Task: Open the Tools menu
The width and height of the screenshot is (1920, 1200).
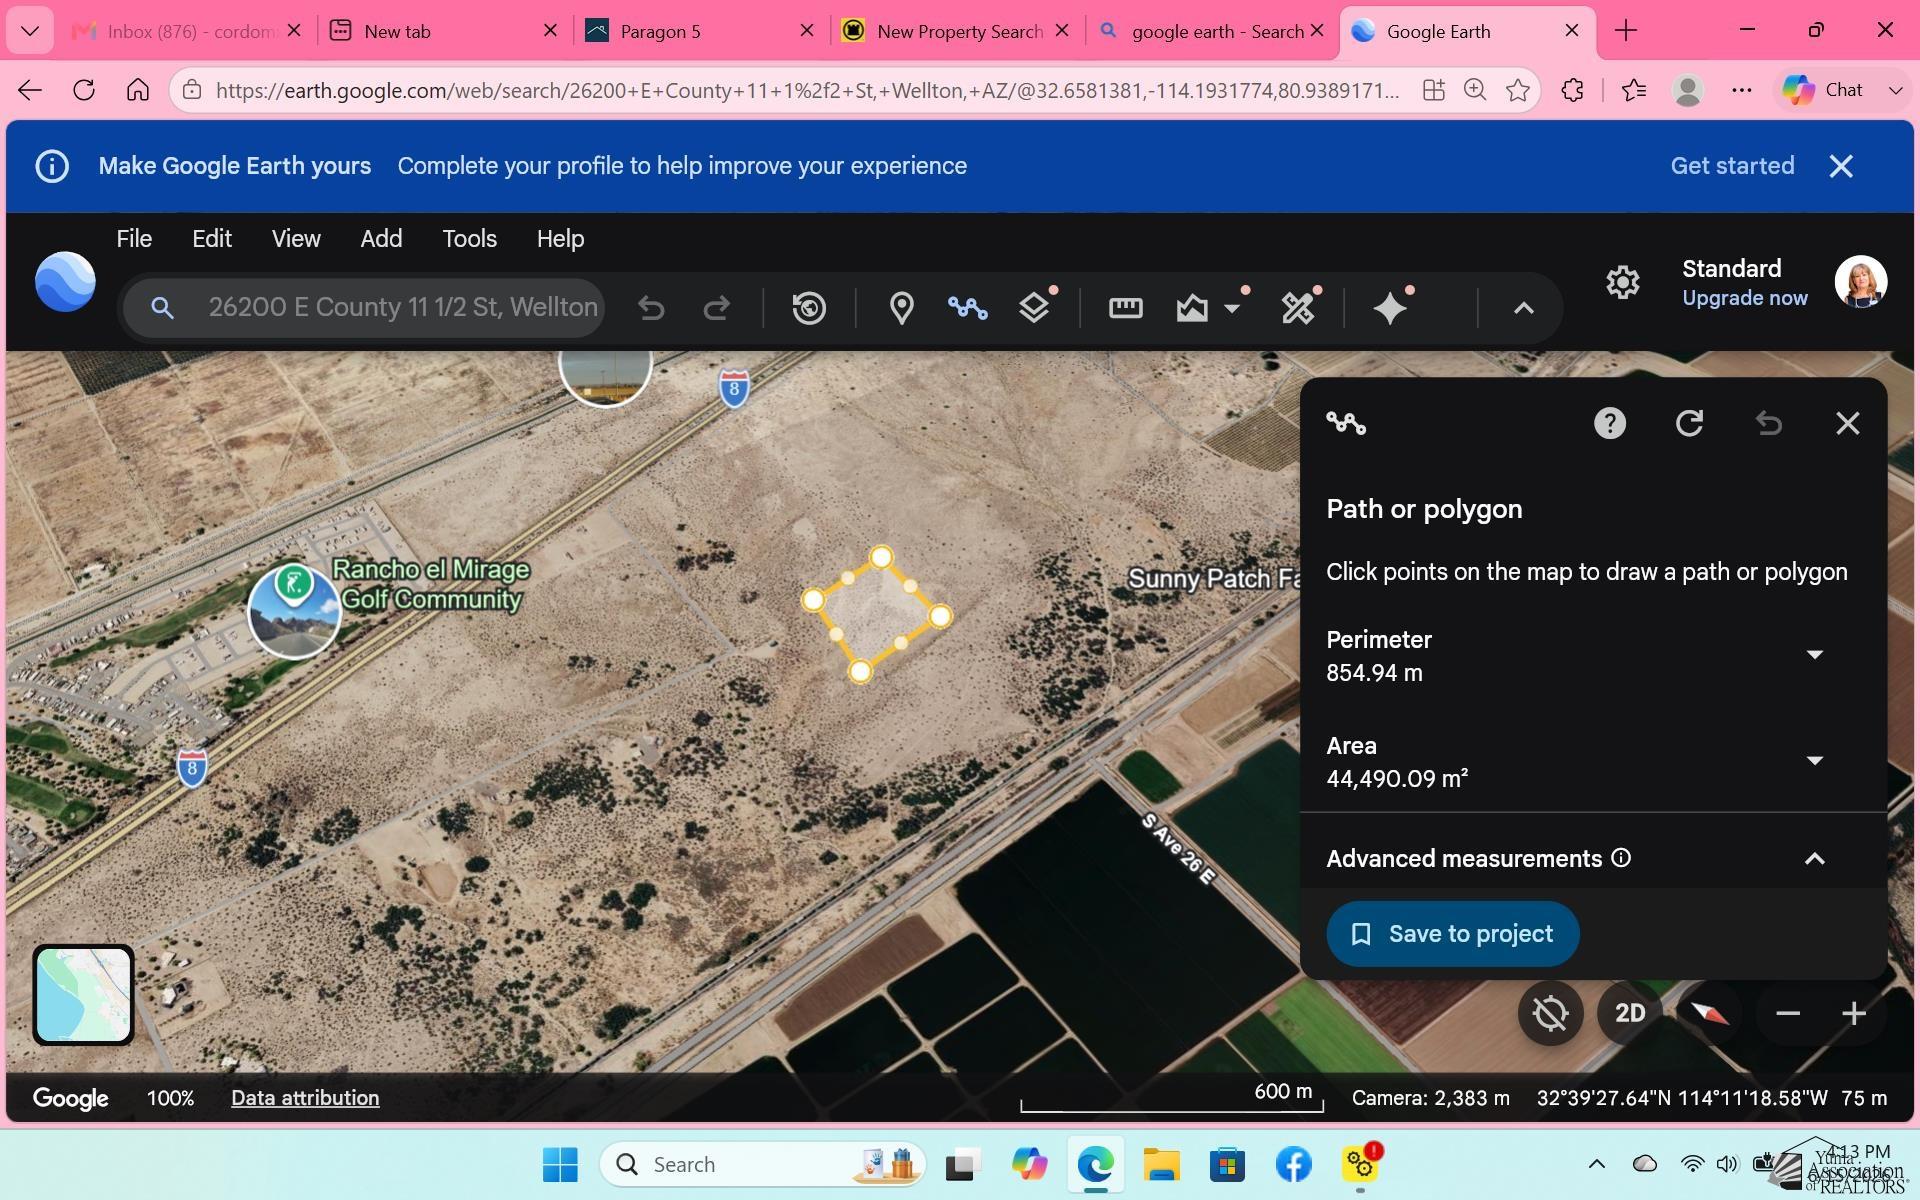Action: 469,239
